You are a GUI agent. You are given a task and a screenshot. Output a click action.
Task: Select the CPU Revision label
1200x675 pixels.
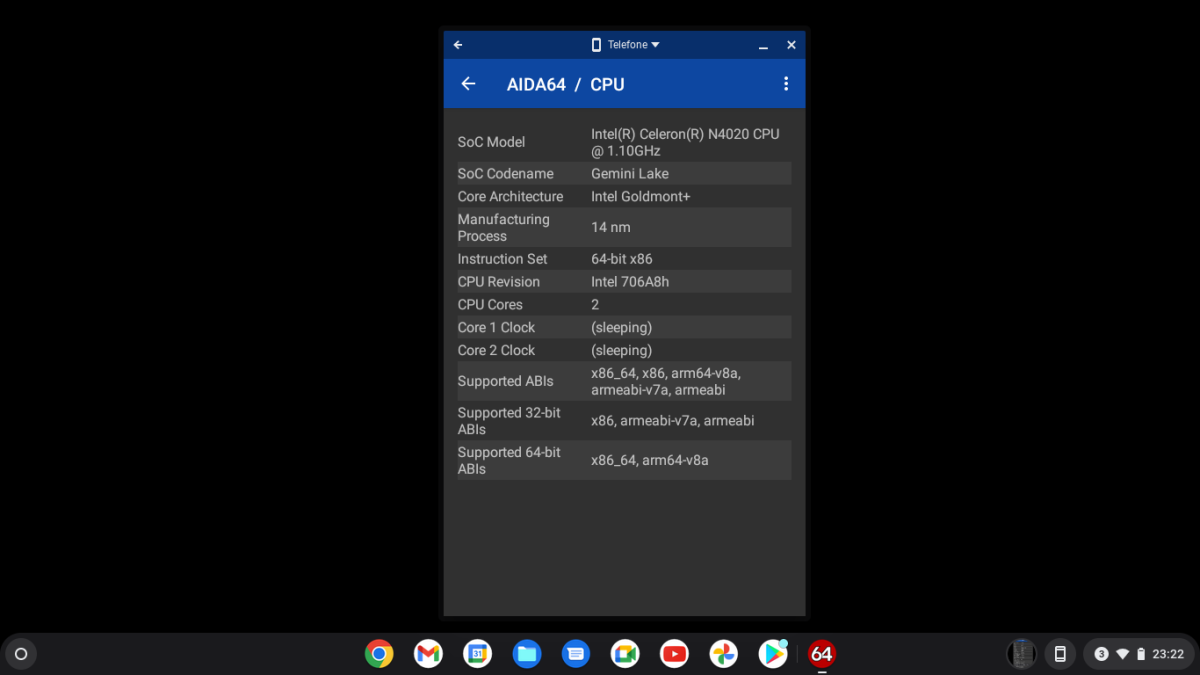click(498, 281)
